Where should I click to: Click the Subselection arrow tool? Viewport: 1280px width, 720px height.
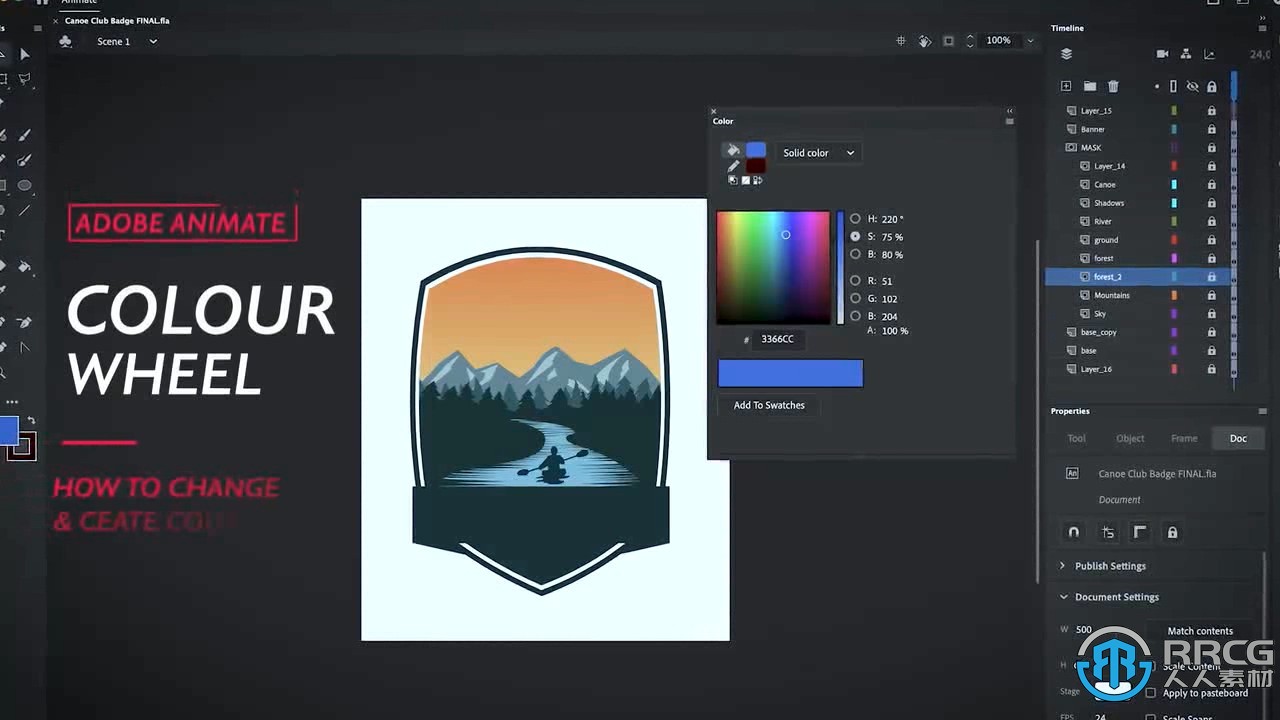click(25, 54)
